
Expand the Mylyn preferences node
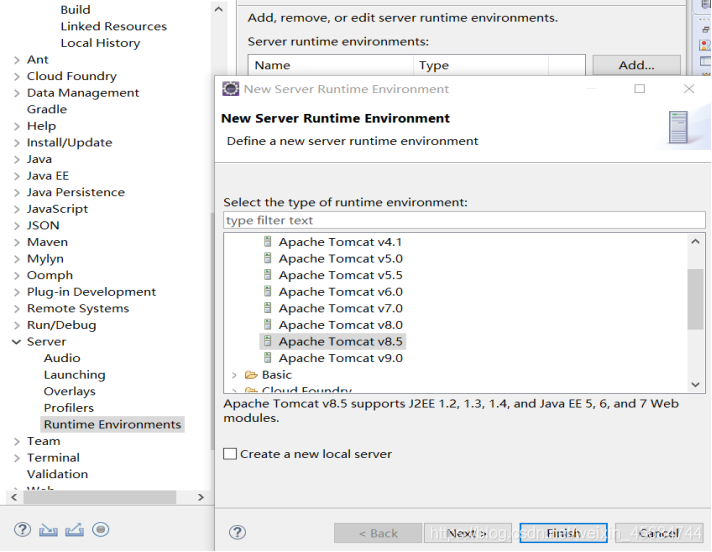[17, 259]
